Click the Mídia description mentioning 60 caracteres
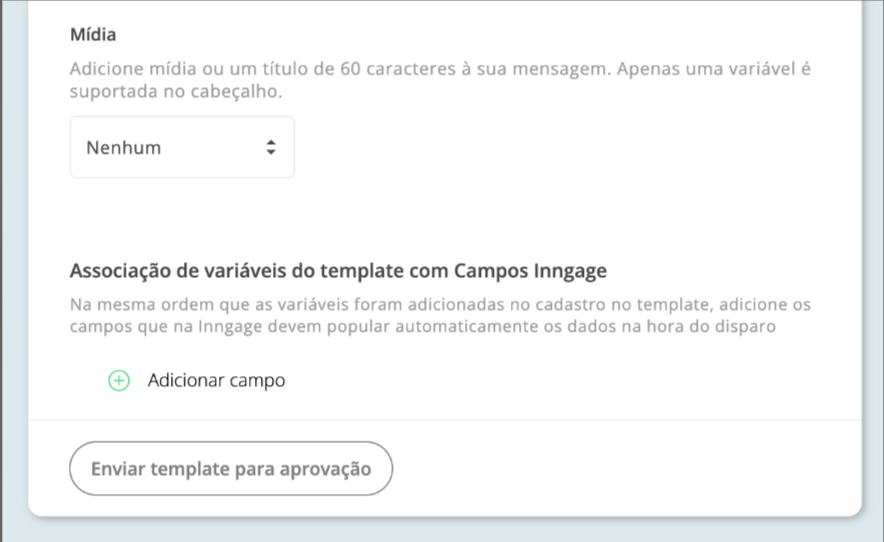The image size is (884, 542). coord(440,80)
